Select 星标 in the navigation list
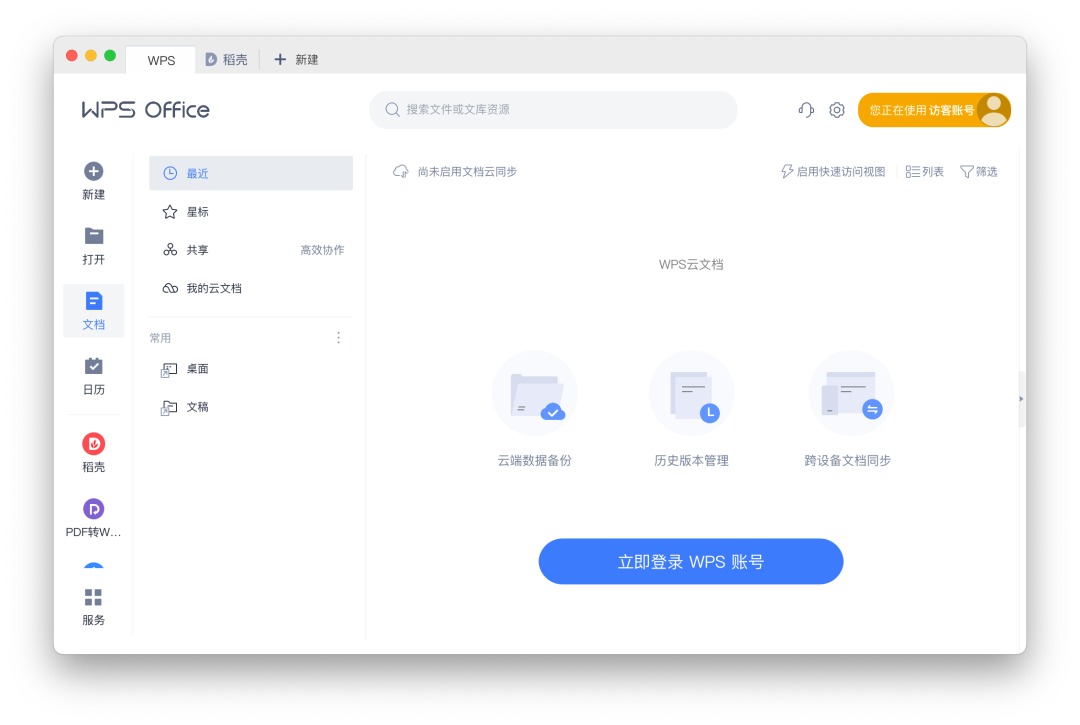 [251, 211]
